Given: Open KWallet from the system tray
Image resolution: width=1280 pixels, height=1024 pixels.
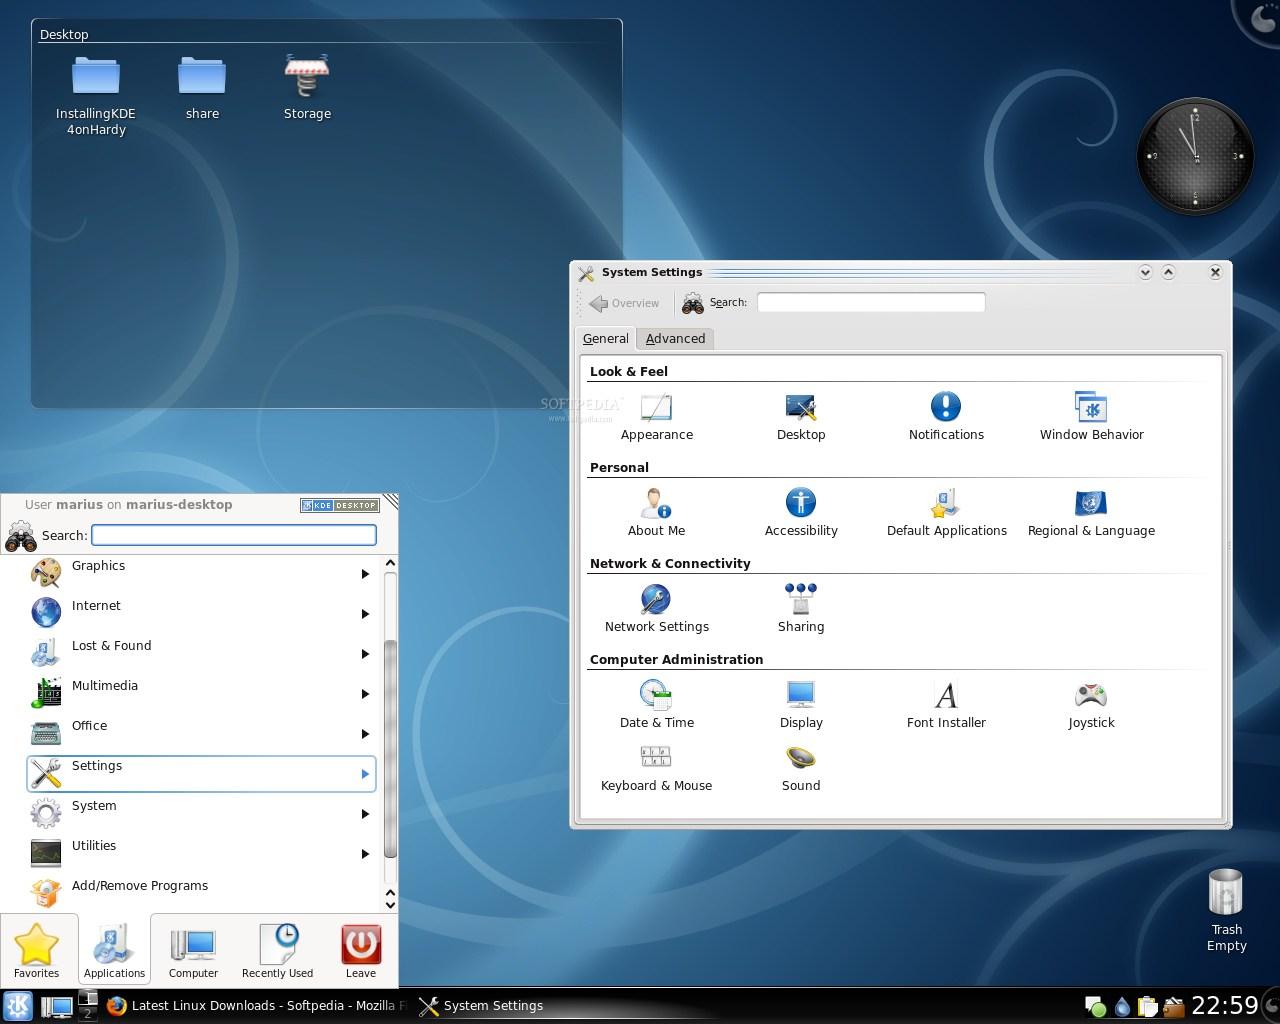Looking at the screenshot, I should [x=1174, y=1007].
